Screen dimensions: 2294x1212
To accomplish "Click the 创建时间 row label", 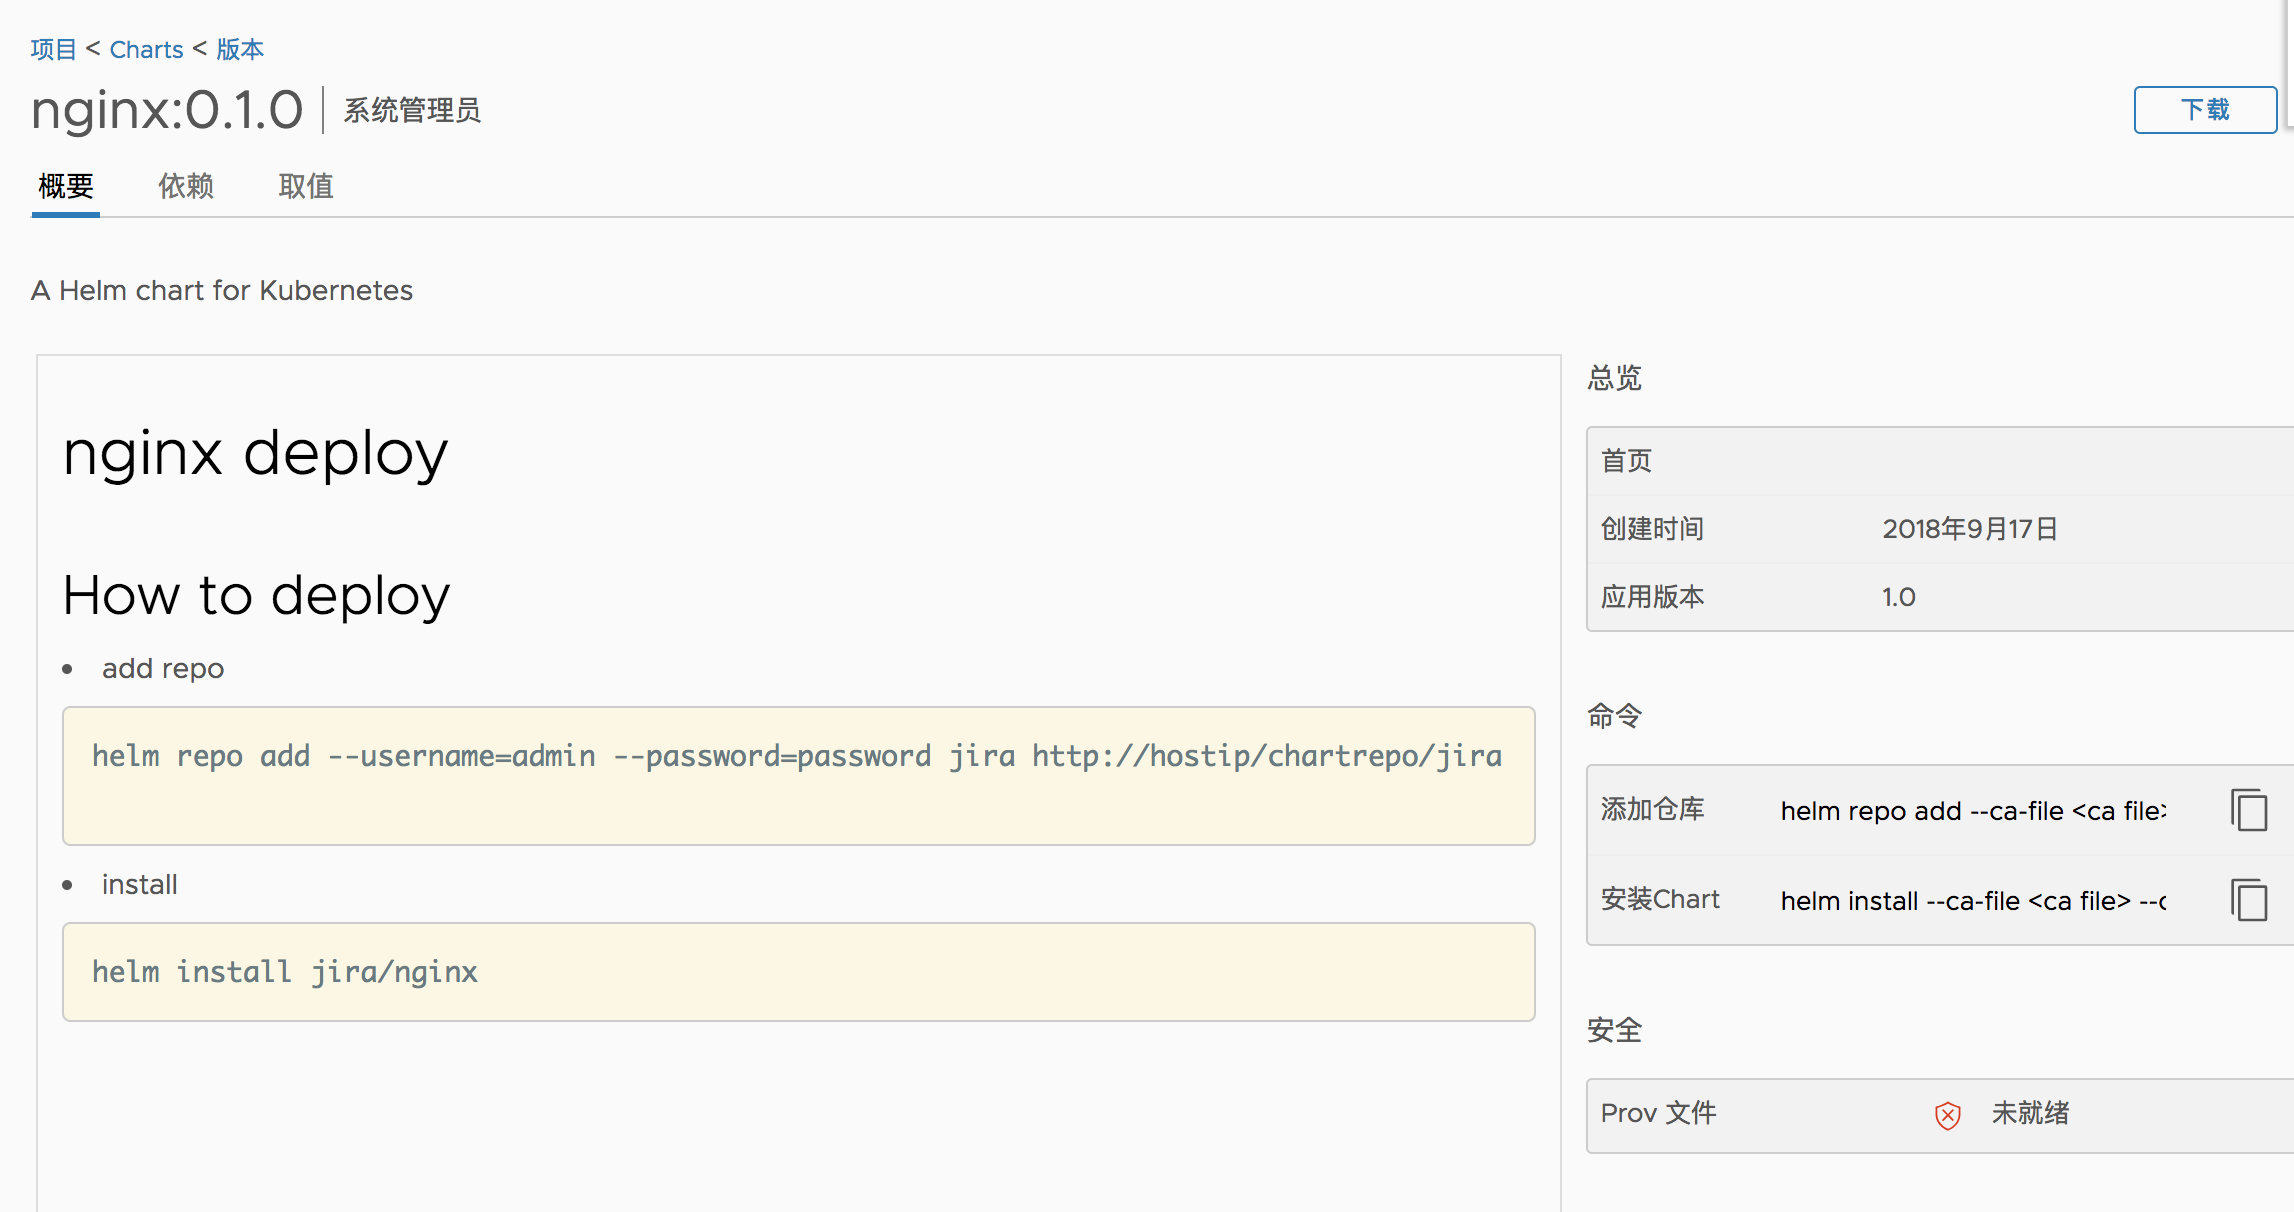I will (1652, 529).
